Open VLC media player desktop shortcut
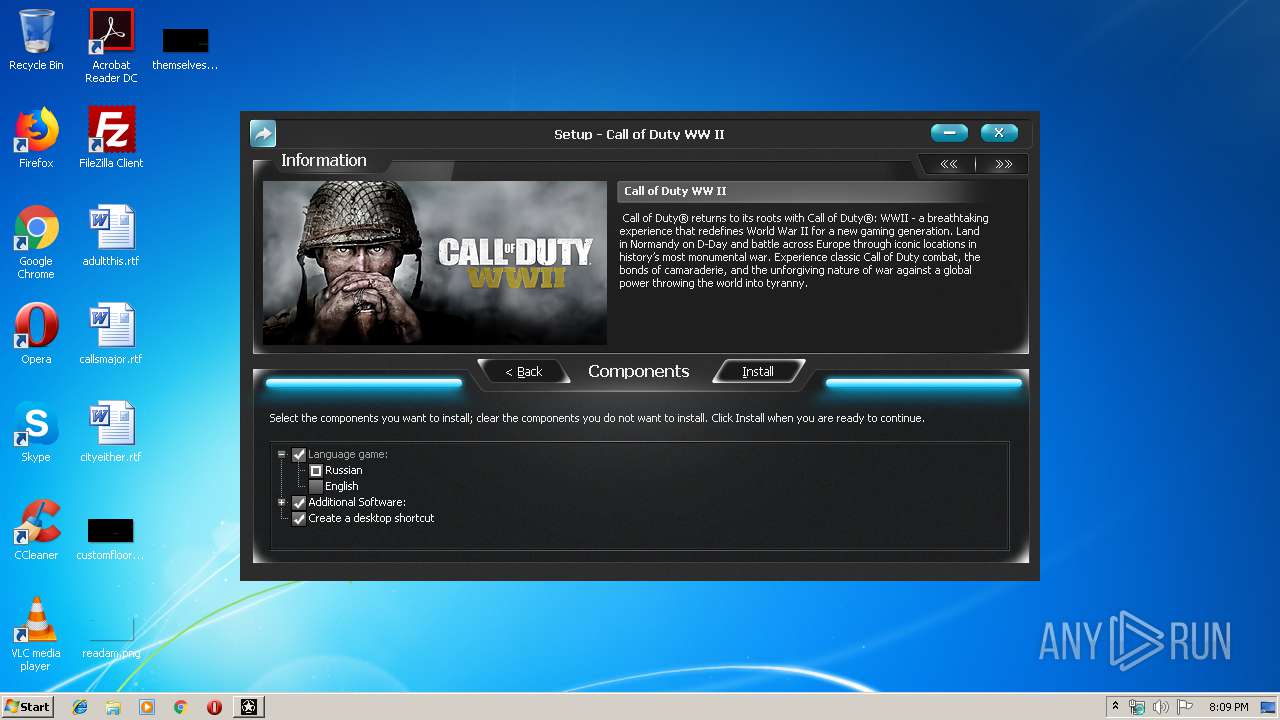This screenshot has height=720, width=1280. pyautogui.click(x=36, y=634)
